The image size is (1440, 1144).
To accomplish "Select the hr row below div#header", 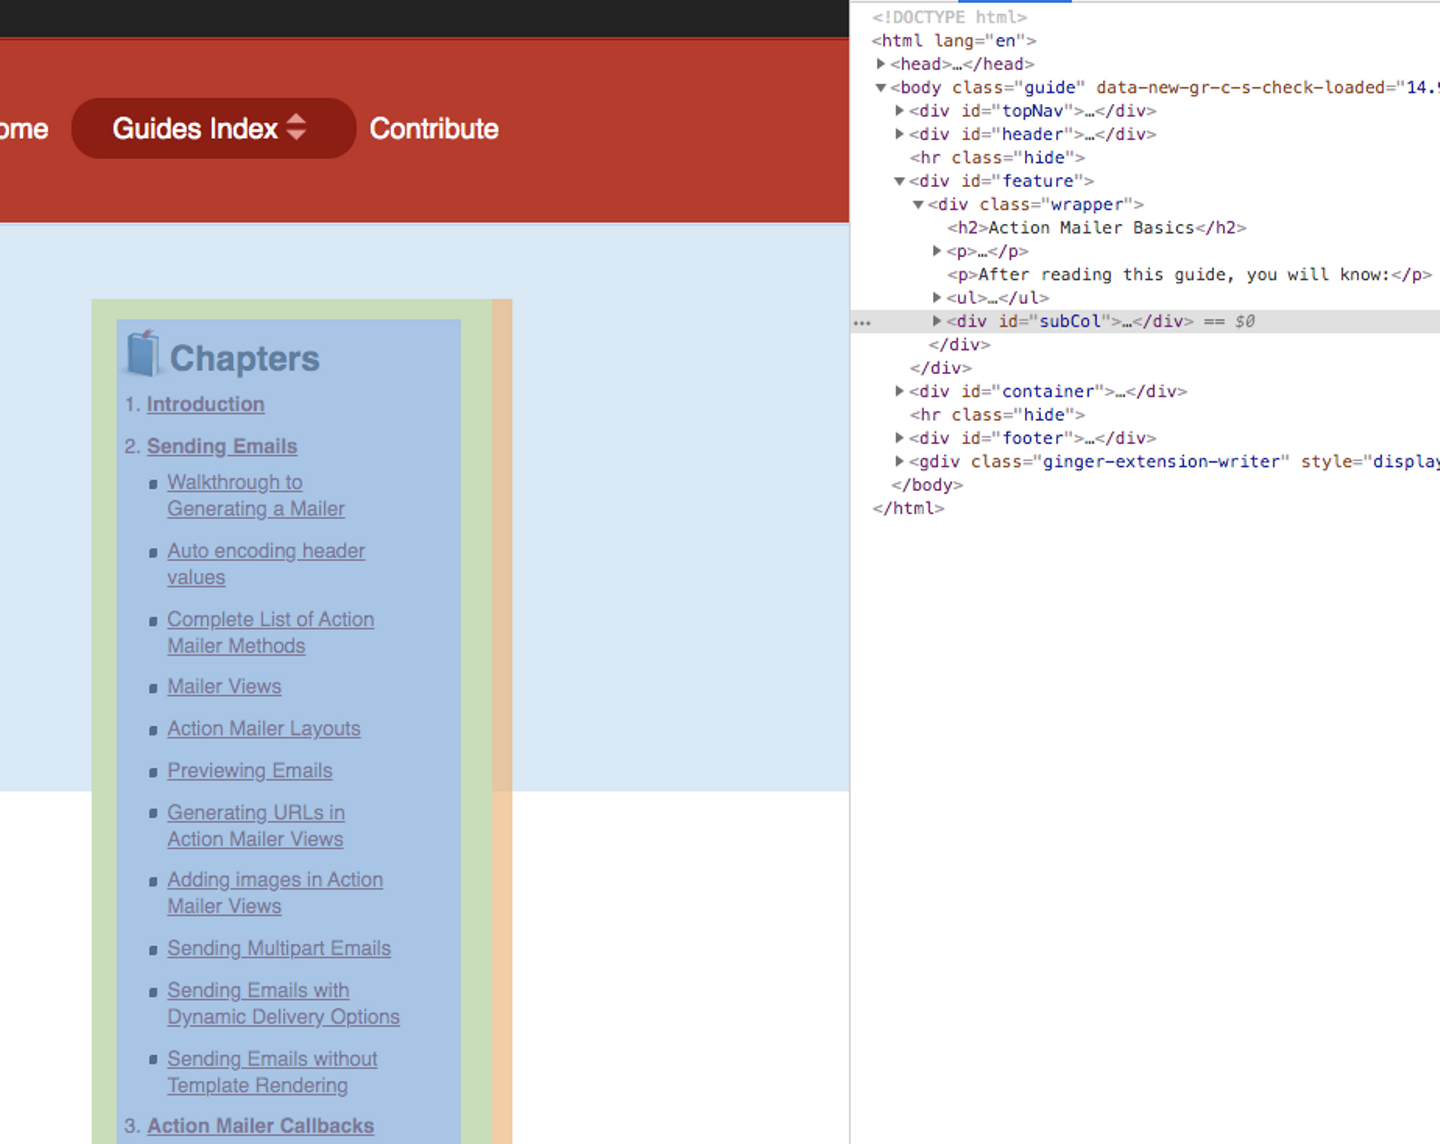I will (x=997, y=158).
